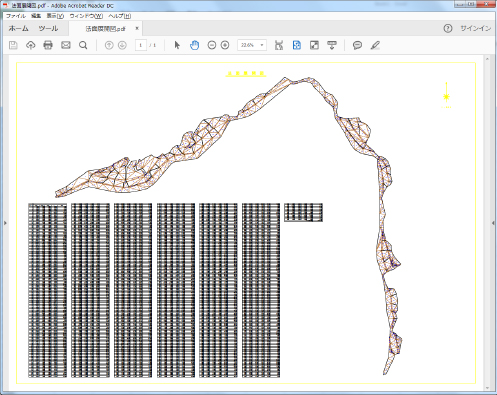This screenshot has width=497, height=395.
Task: Activate the Hand pan tool
Action: click(194, 45)
